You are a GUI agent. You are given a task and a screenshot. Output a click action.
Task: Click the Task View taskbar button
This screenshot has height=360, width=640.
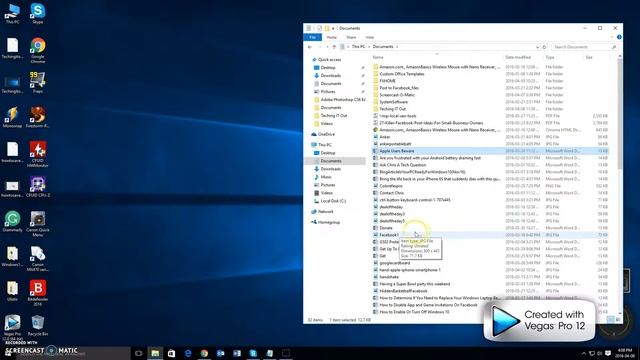139,353
